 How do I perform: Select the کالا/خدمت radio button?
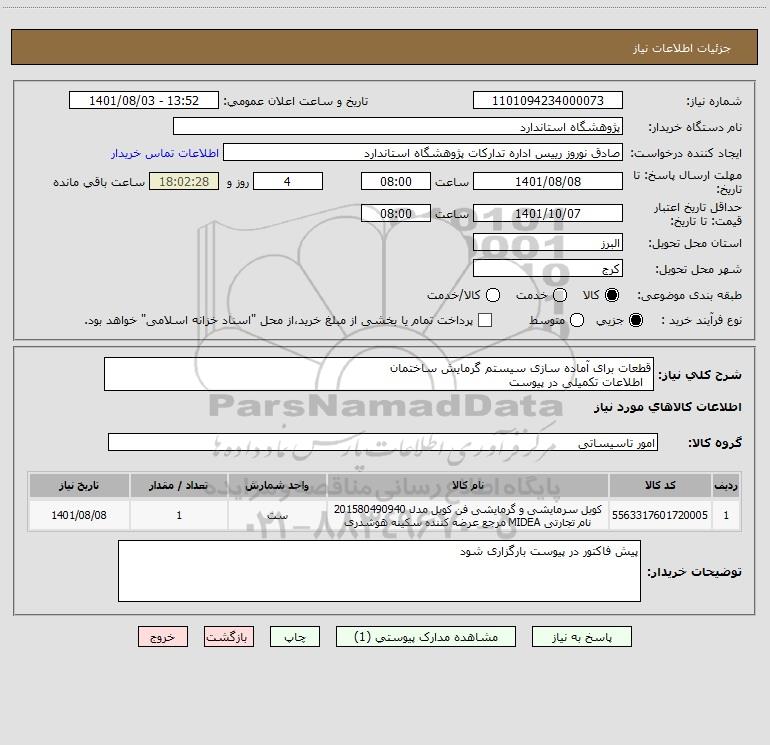click(493, 295)
